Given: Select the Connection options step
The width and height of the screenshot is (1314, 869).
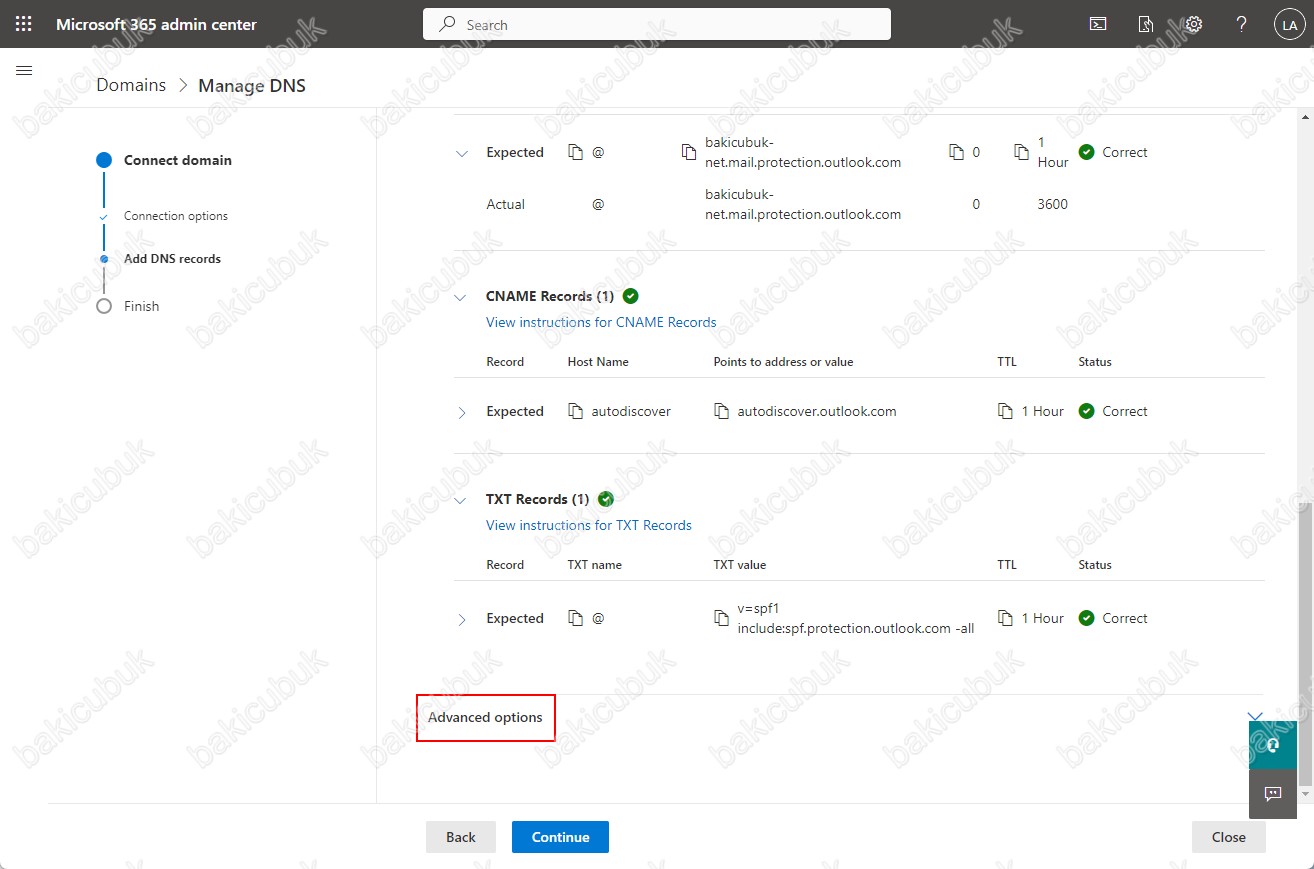Looking at the screenshot, I should 176,216.
